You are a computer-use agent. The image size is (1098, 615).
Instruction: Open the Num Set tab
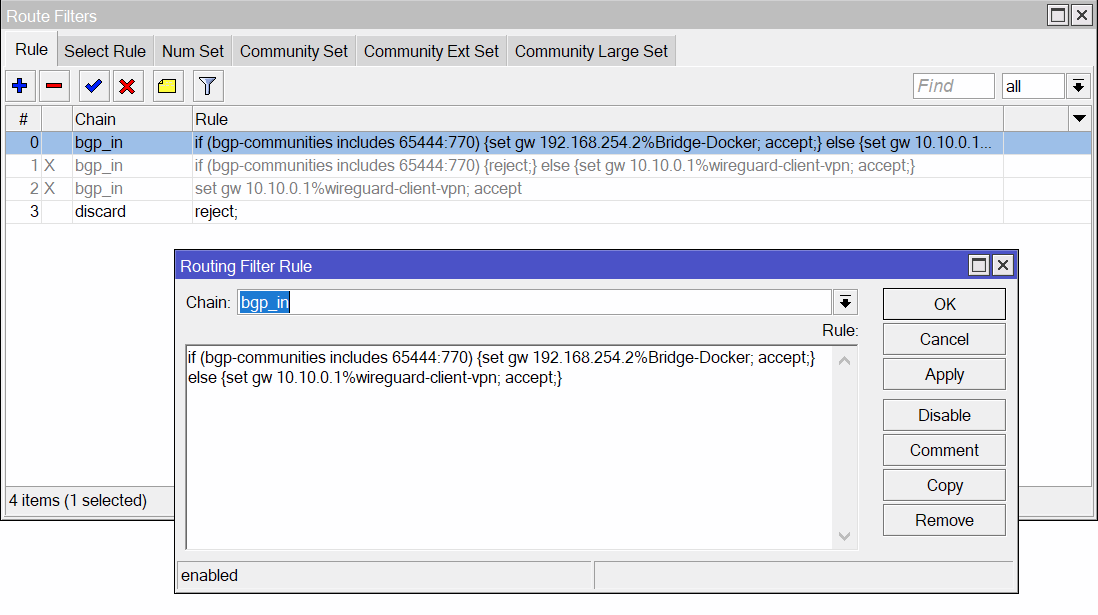tap(193, 51)
